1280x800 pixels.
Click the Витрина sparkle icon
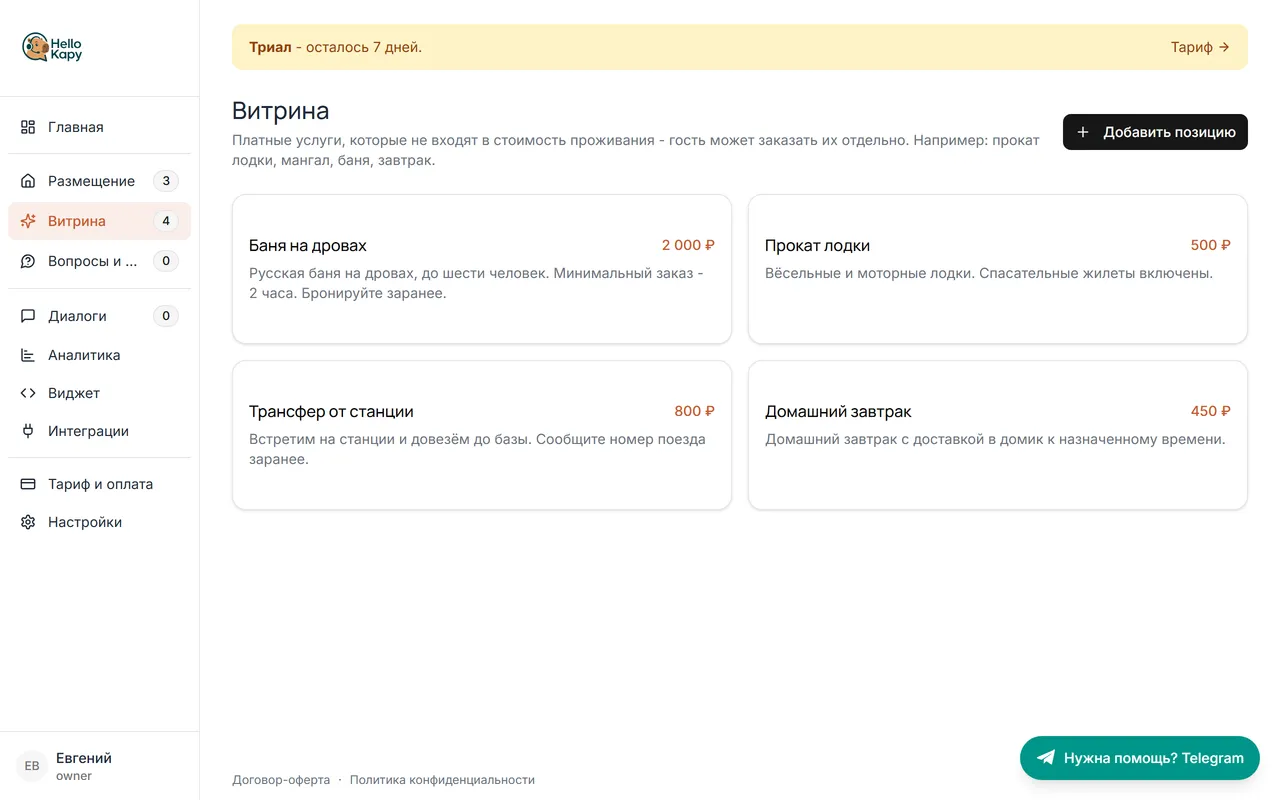[28, 221]
